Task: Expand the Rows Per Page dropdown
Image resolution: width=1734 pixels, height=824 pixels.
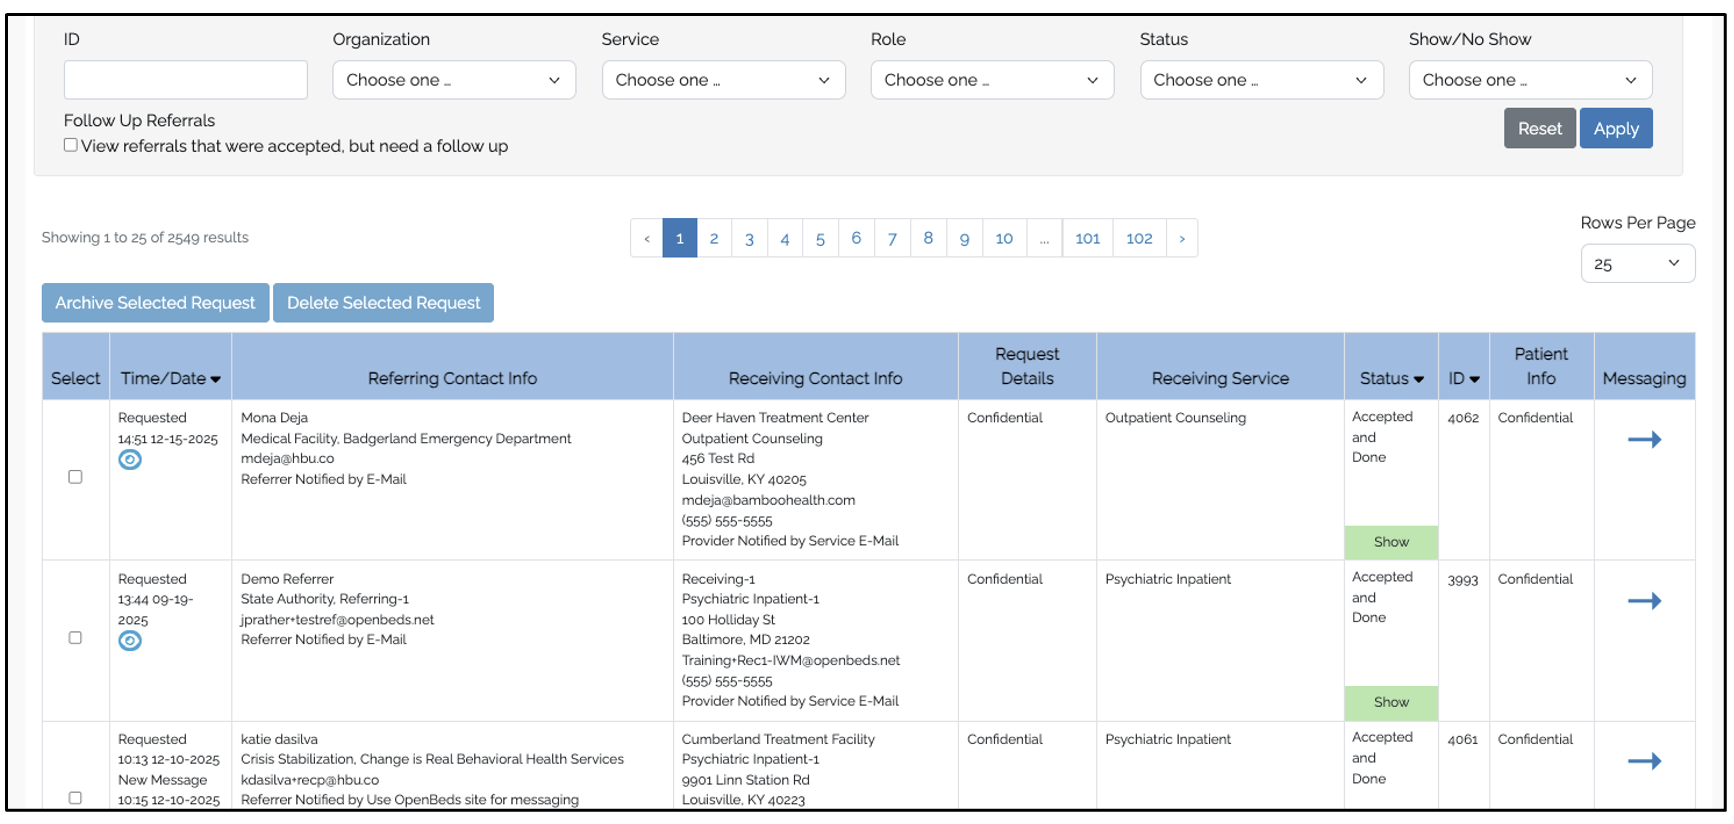Action: point(1637,264)
